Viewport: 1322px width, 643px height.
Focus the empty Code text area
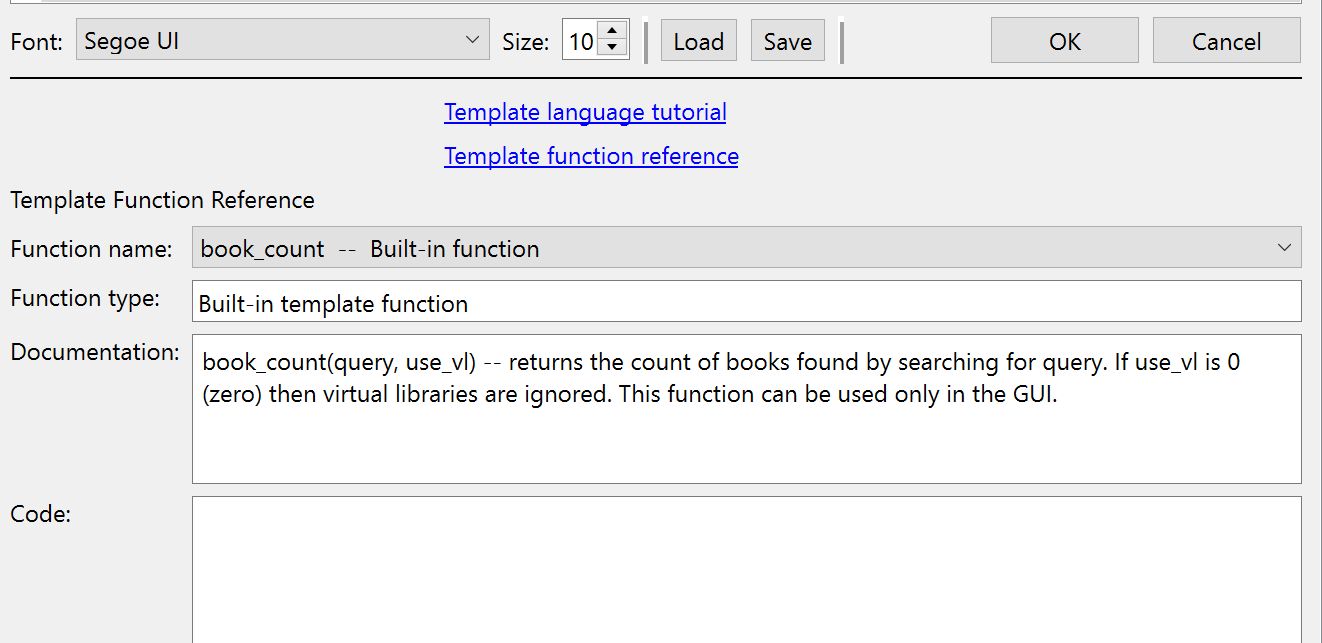pos(746,570)
